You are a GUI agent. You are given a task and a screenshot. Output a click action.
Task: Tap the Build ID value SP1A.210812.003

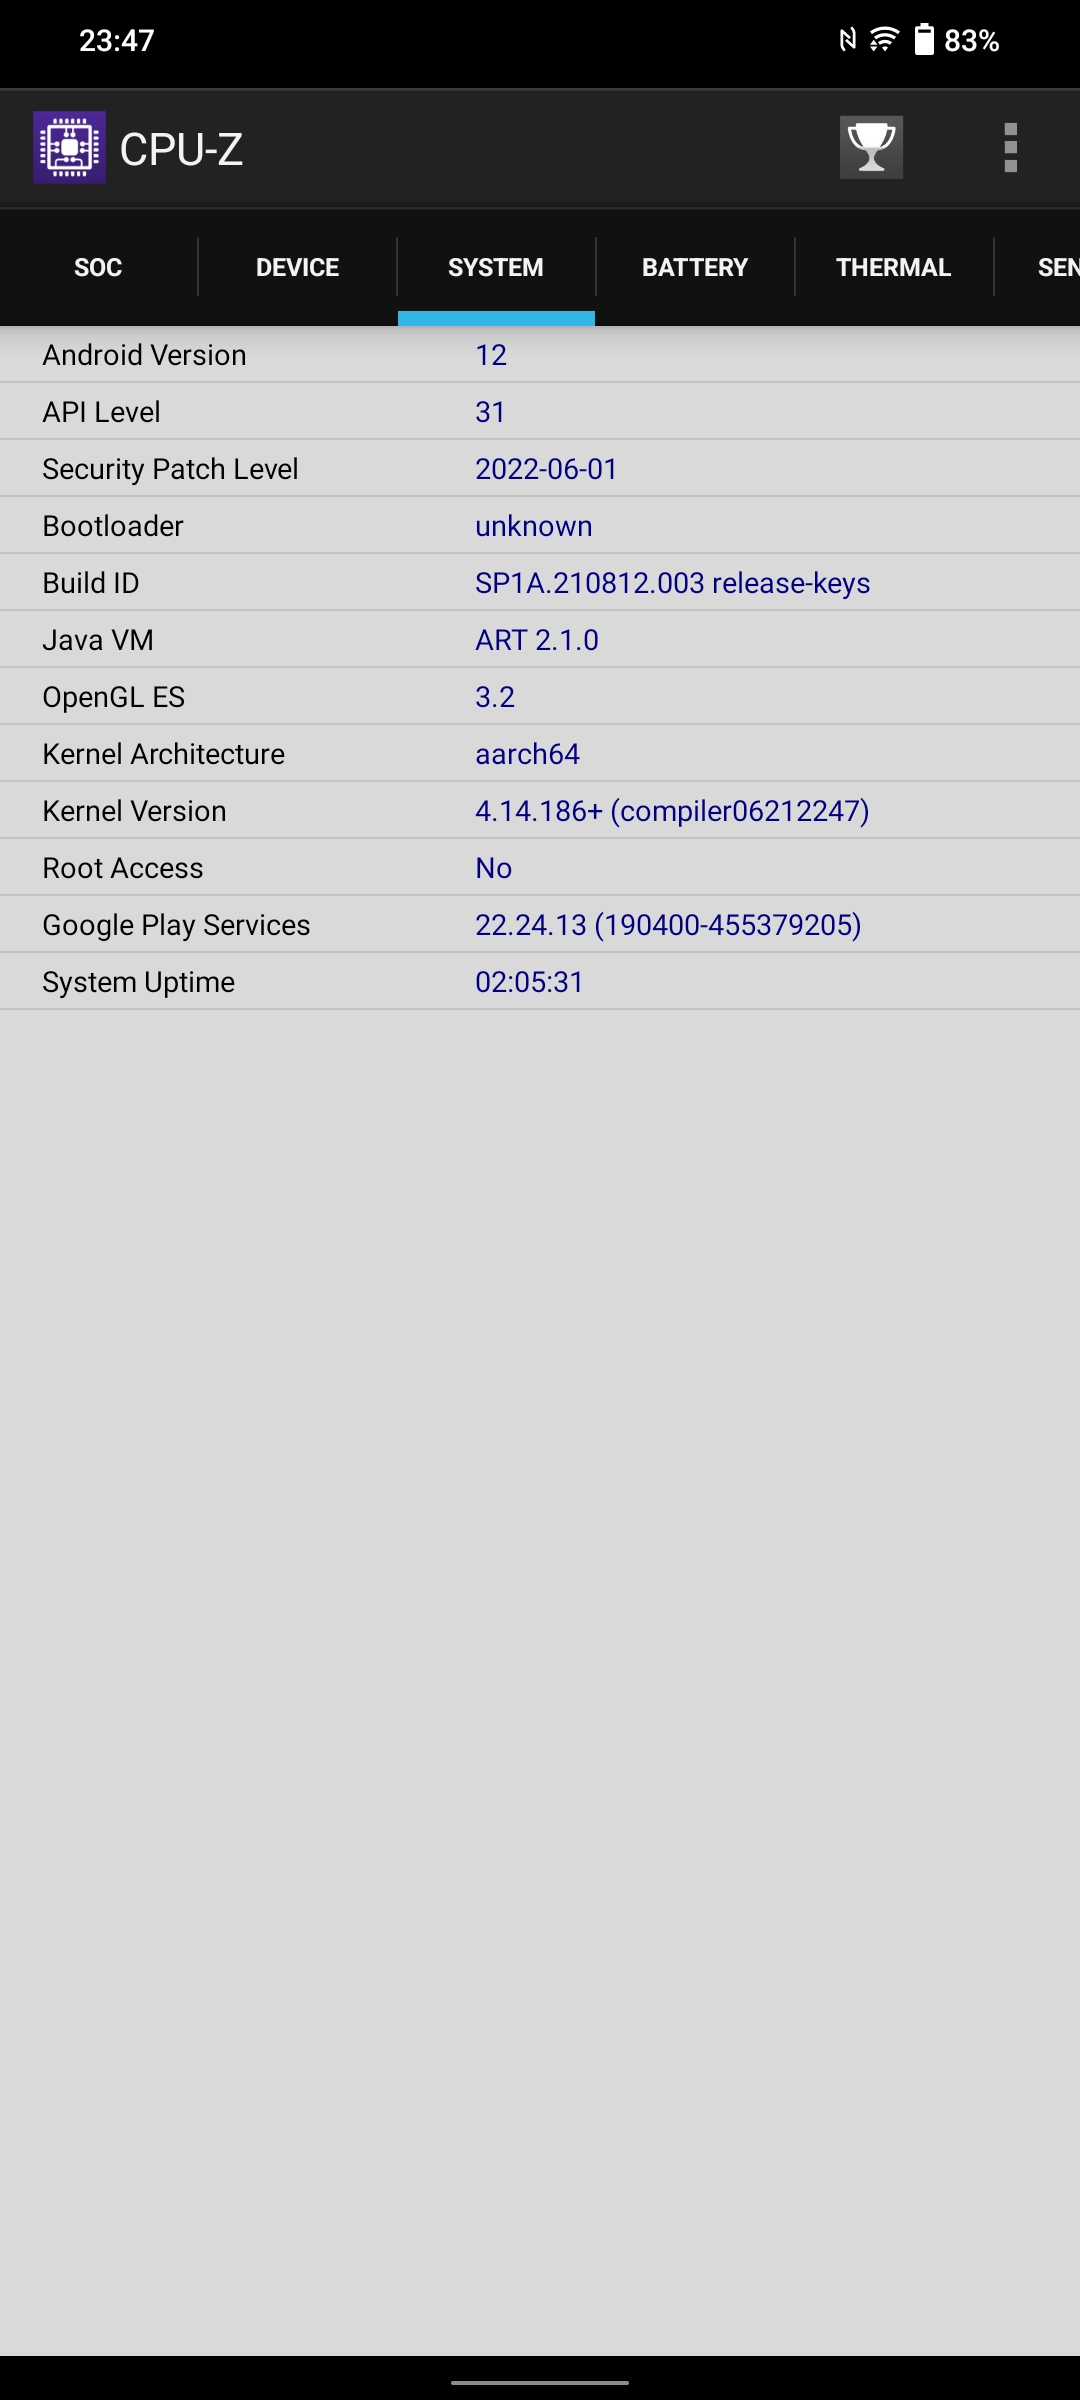[x=590, y=583]
